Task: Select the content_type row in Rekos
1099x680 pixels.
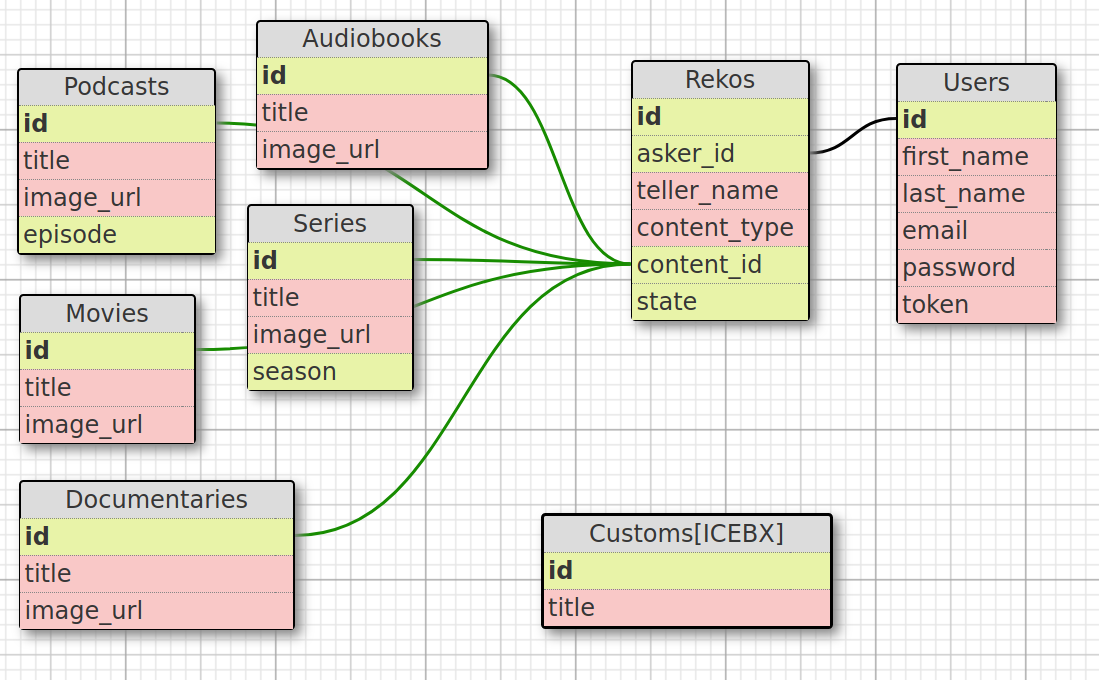Action: tap(721, 228)
